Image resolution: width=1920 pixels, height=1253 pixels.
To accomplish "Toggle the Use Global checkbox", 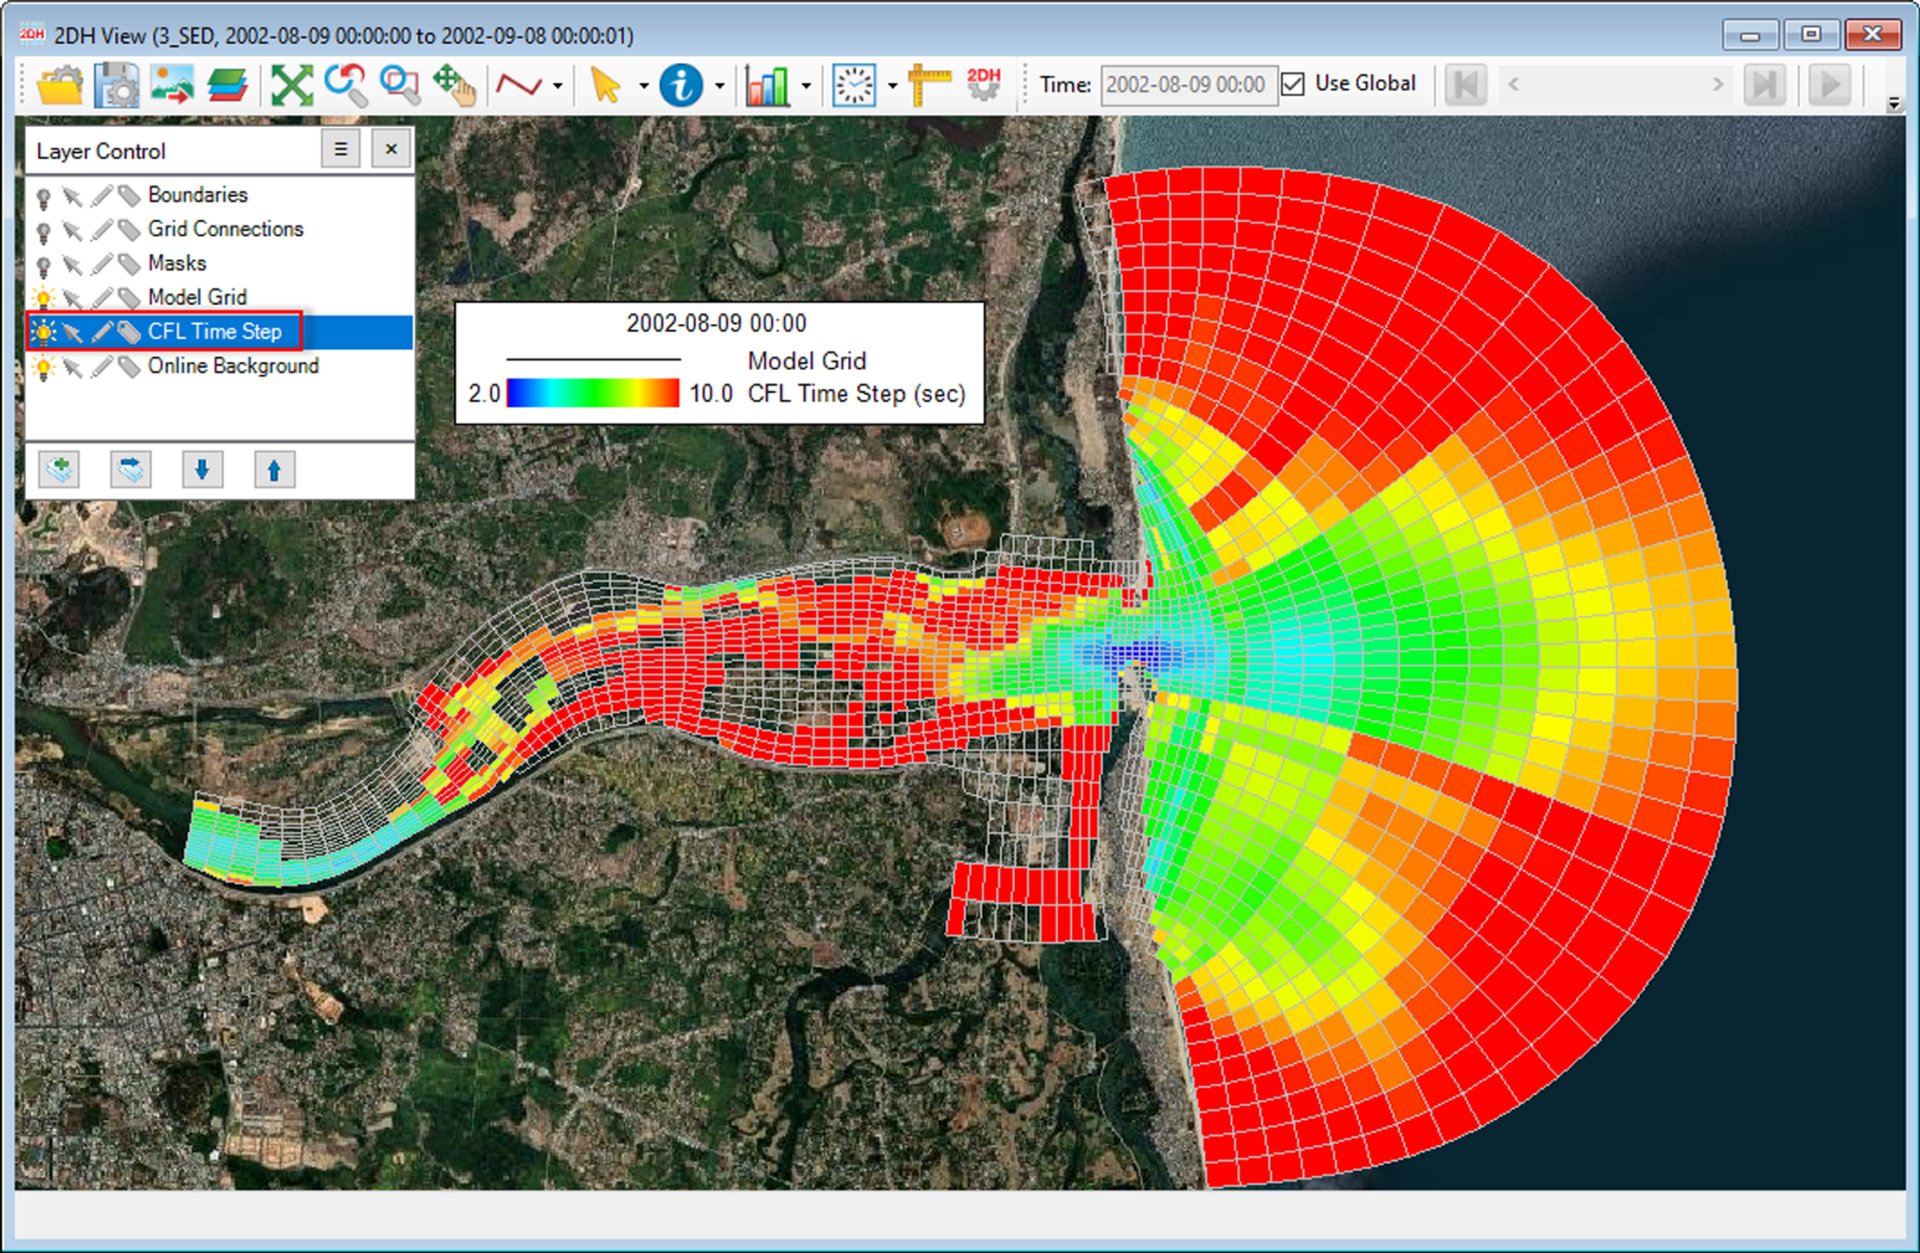I will [1293, 84].
